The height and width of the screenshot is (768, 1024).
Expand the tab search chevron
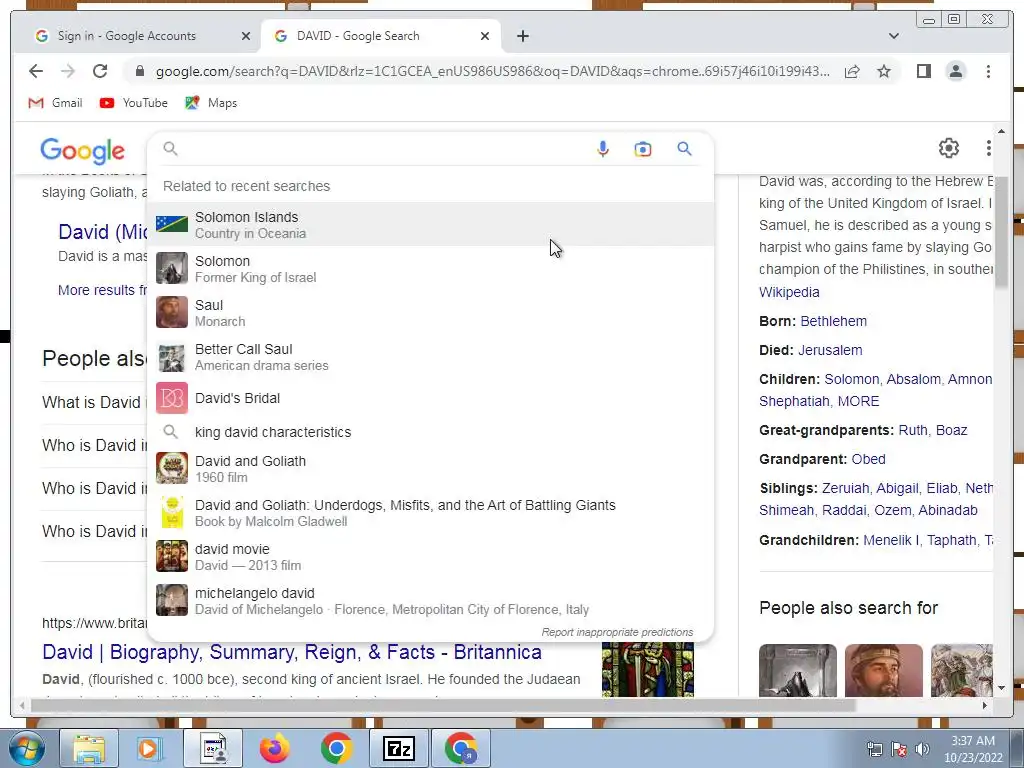point(893,36)
